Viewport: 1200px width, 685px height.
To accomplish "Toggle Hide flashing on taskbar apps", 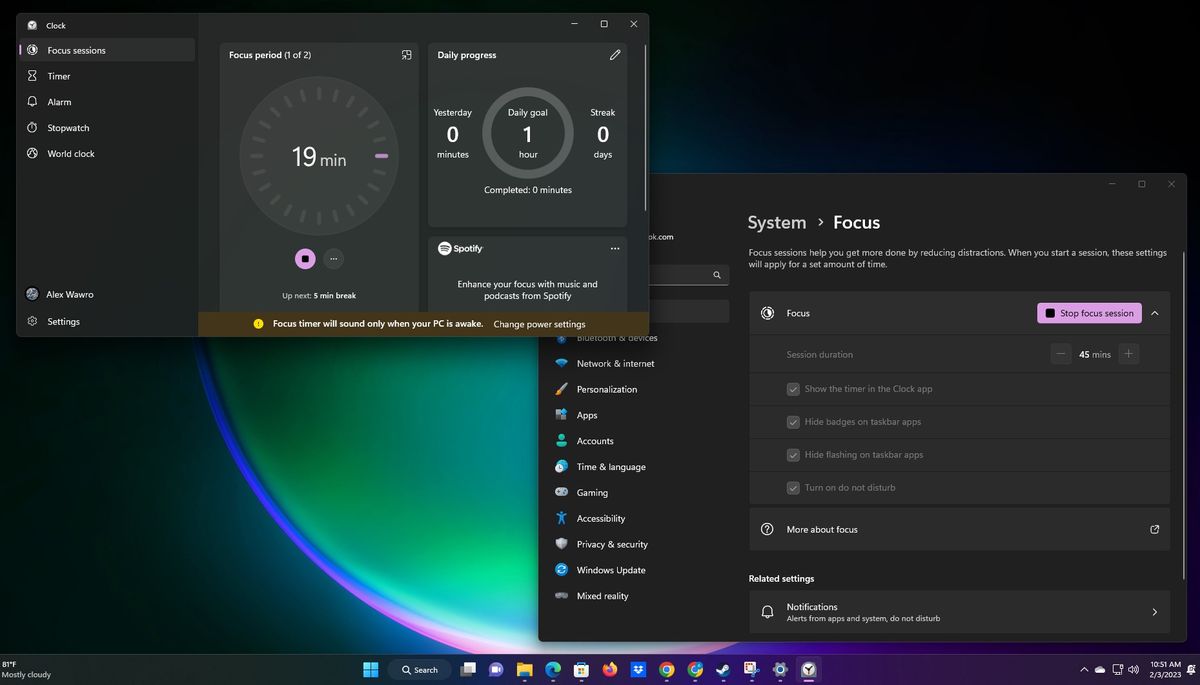I will [x=793, y=454].
